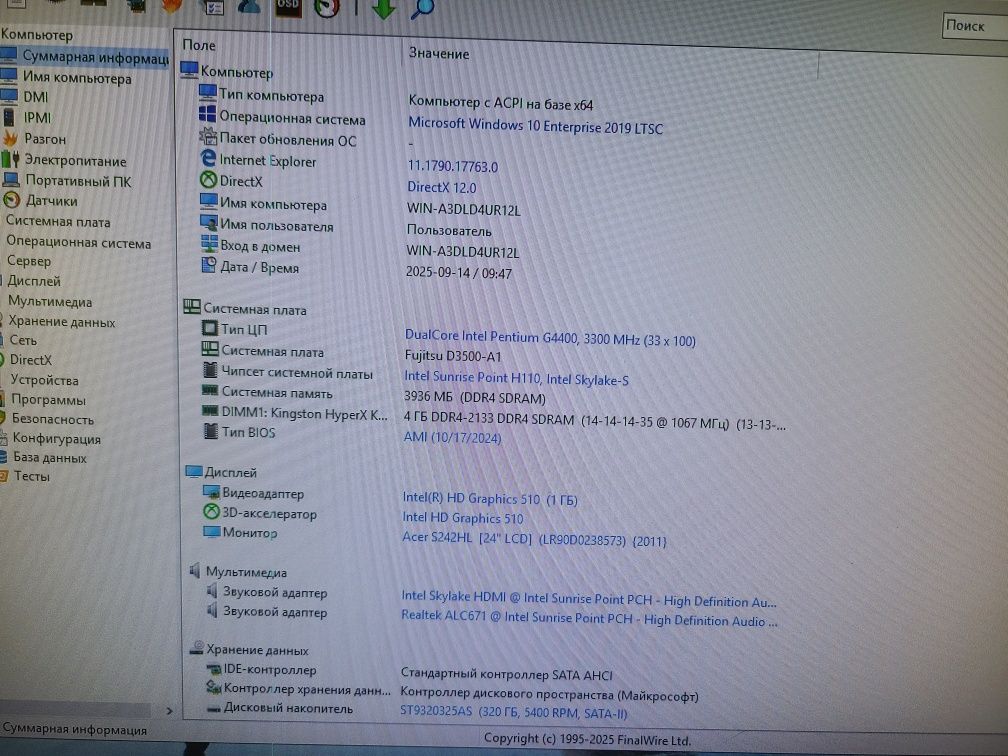
Task: Click the AMI (10/17/2024) BIOS link
Action: point(452,437)
